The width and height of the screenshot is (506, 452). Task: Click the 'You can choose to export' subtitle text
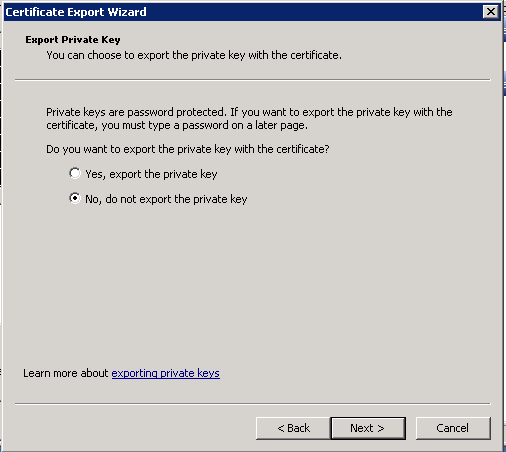194,55
